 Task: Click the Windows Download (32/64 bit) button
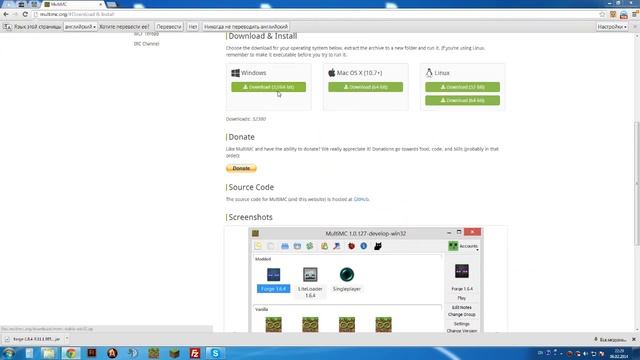(269, 87)
